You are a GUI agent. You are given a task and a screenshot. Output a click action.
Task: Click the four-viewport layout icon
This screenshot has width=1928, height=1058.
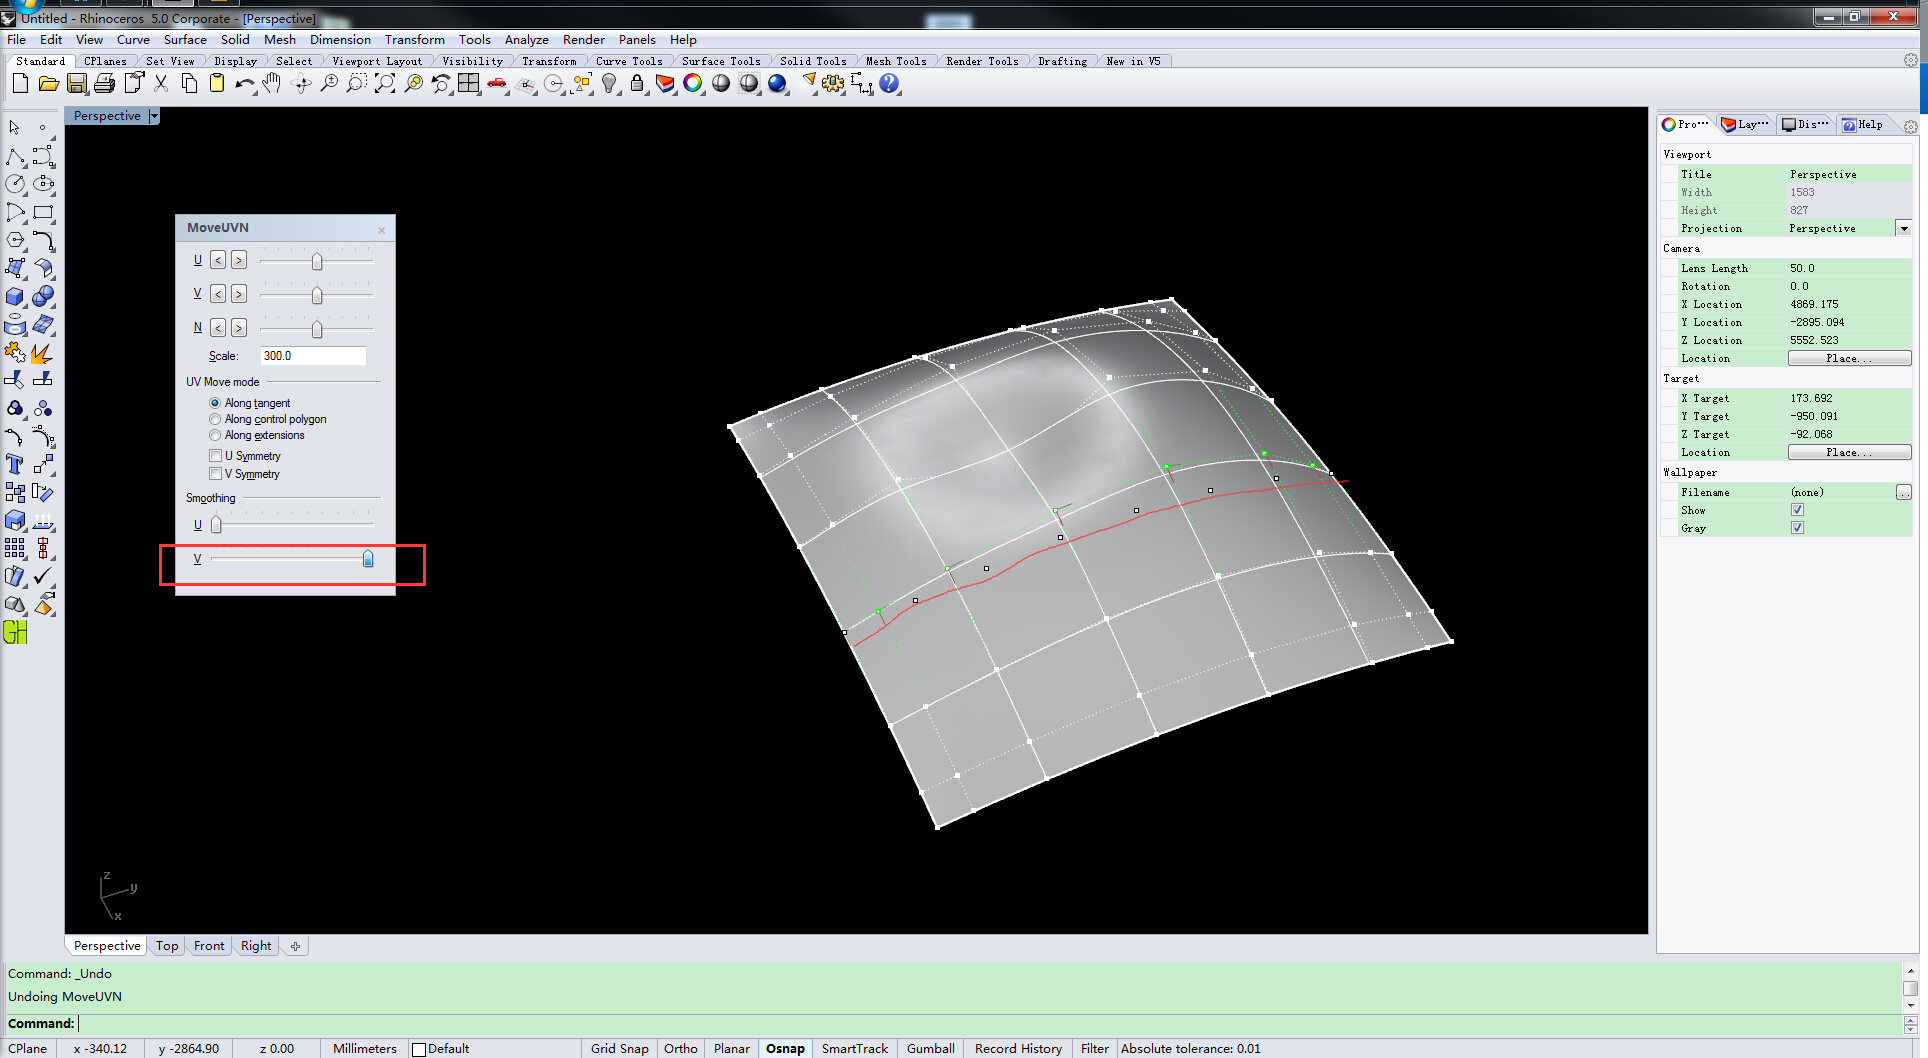(468, 85)
